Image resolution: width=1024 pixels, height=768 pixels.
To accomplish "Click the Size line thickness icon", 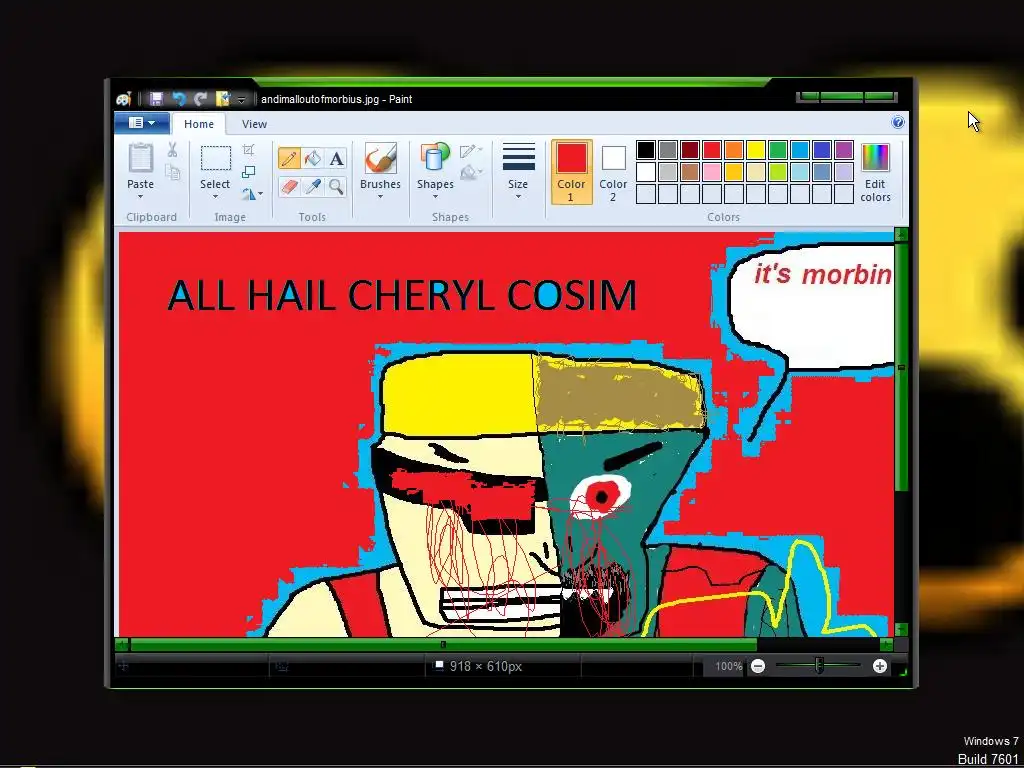I will click(x=519, y=157).
